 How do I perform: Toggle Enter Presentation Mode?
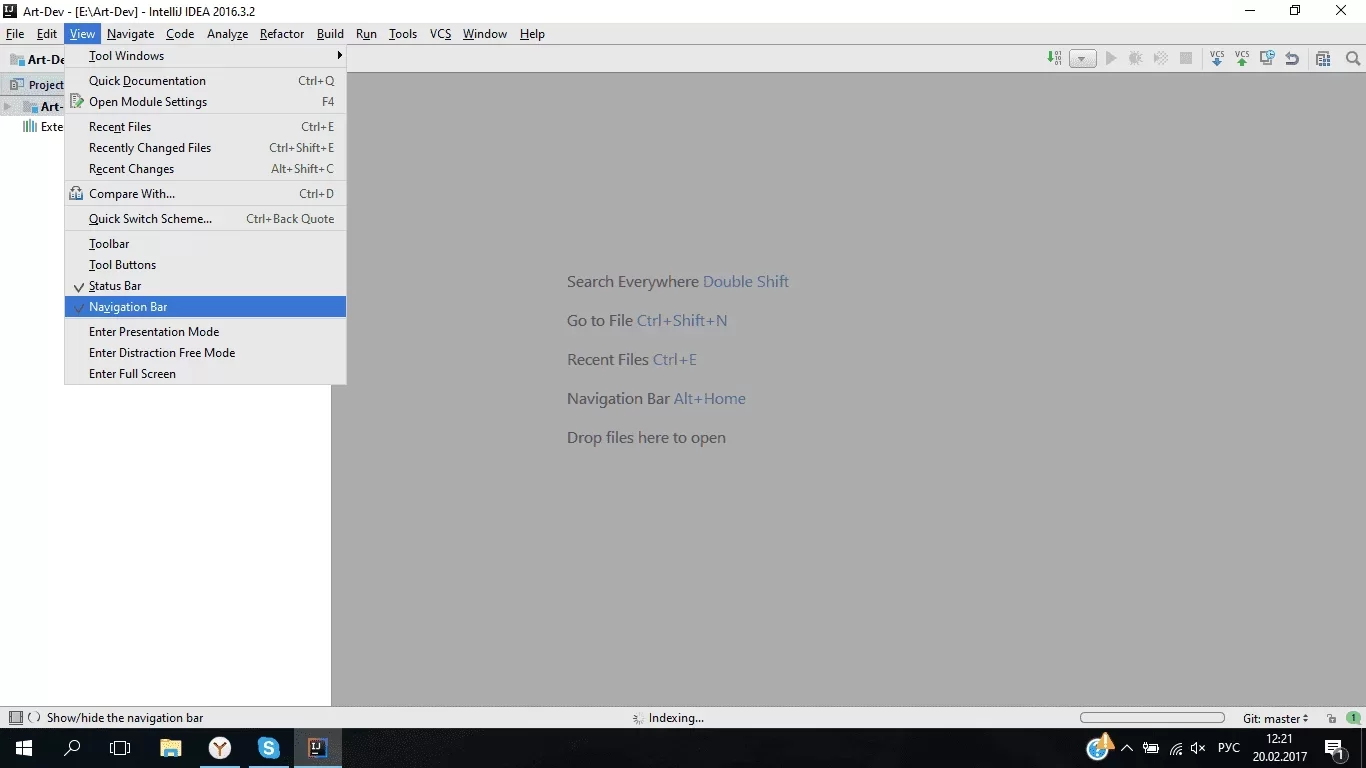[205, 332]
